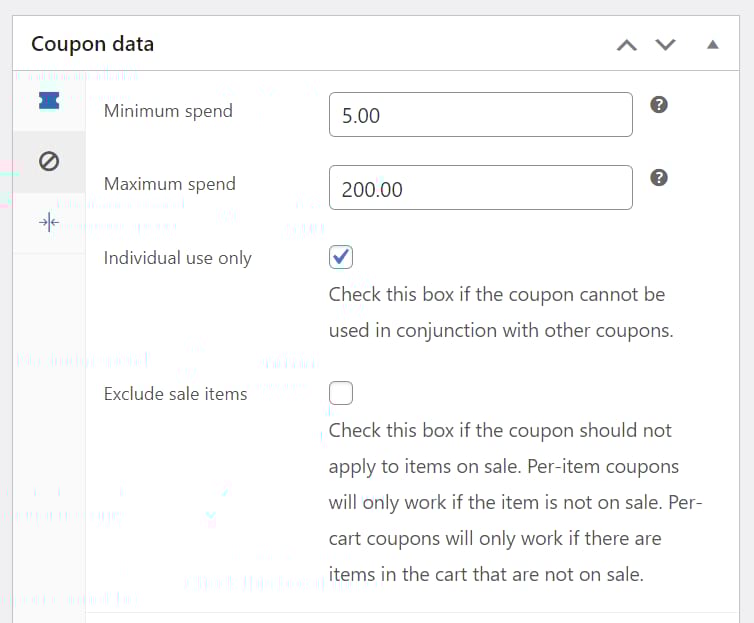Enable Exclude sale items checkbox

[341, 393]
